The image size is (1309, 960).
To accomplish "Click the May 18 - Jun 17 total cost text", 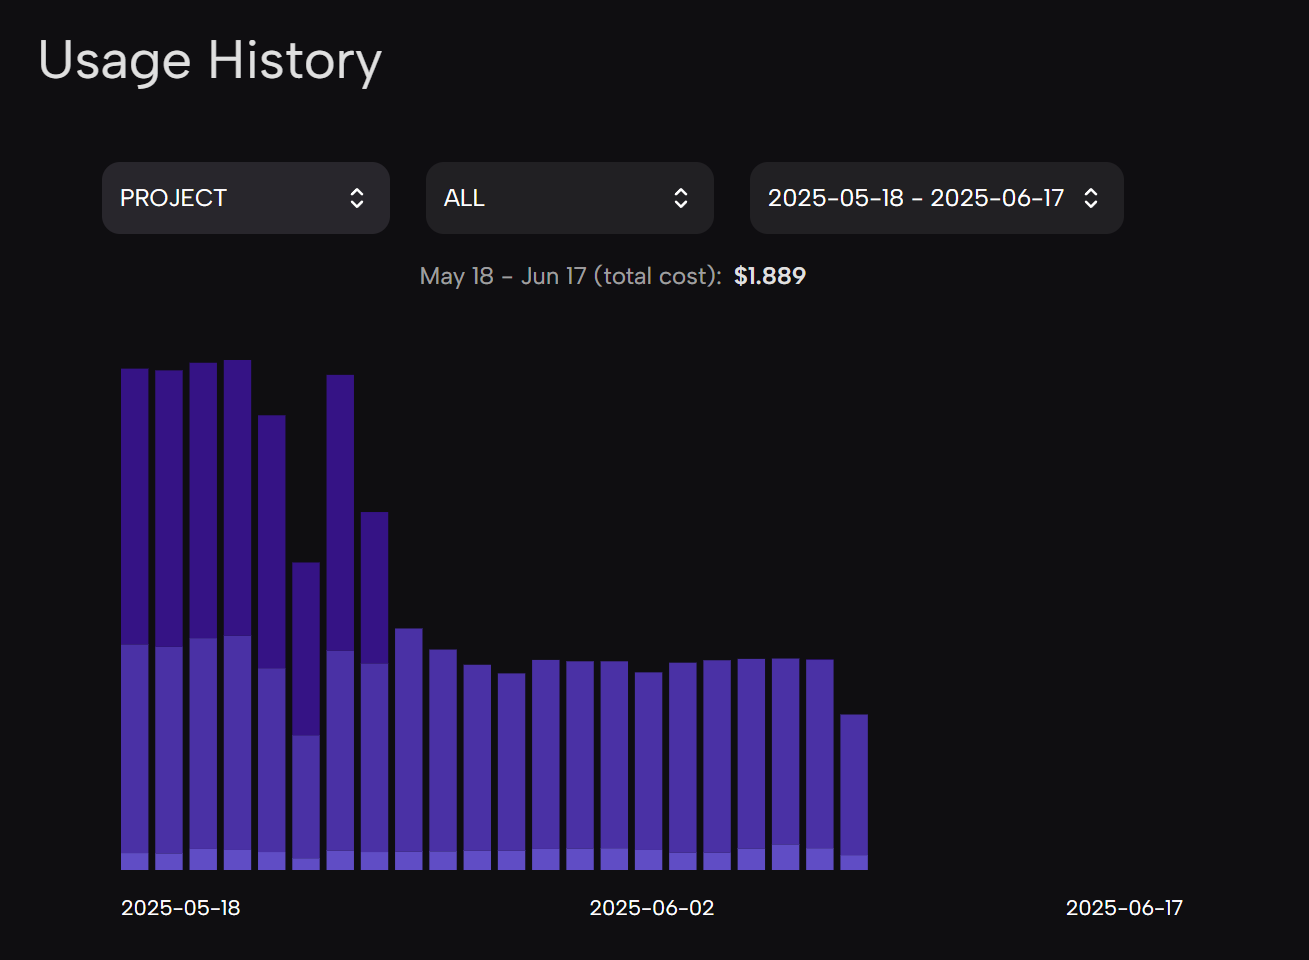I will (x=570, y=276).
